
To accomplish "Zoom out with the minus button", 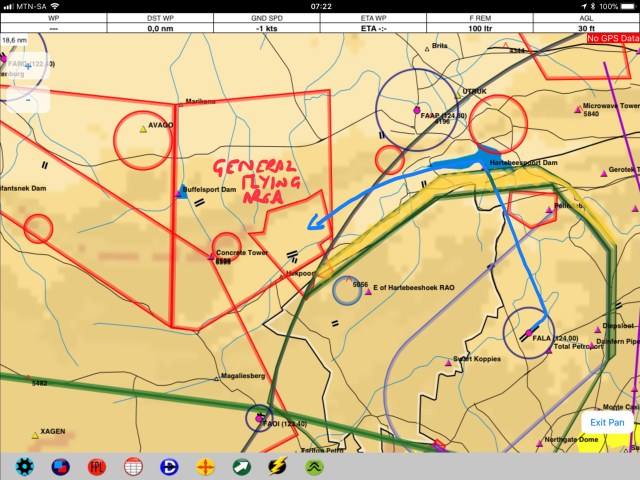I will [28, 100].
